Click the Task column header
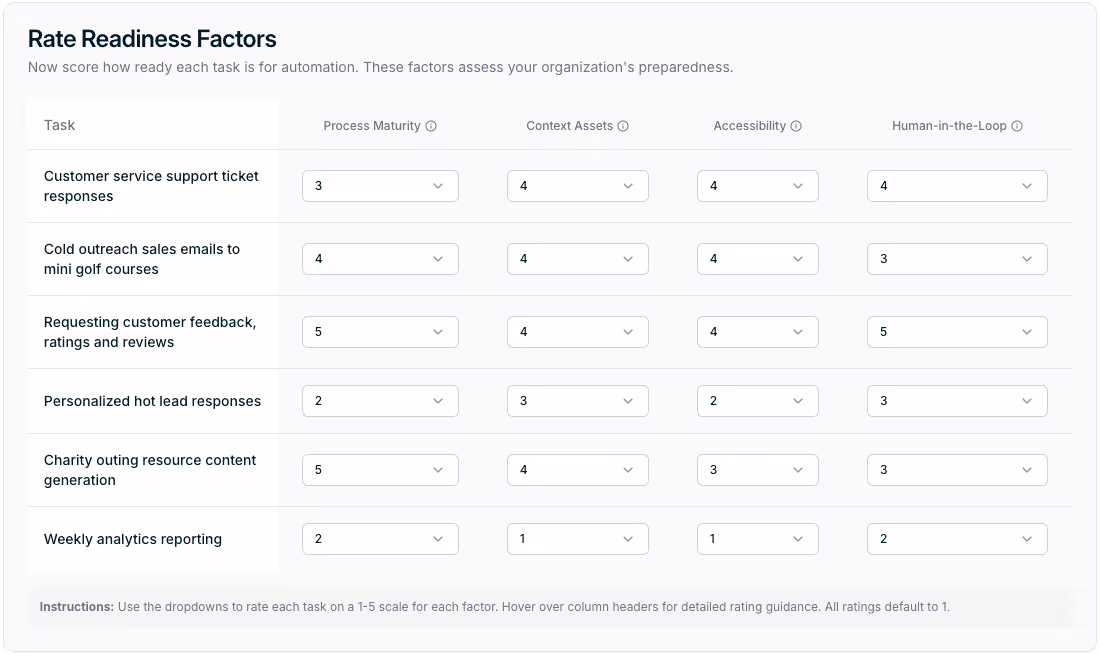Viewport: 1100px width, 656px height. 60,126
